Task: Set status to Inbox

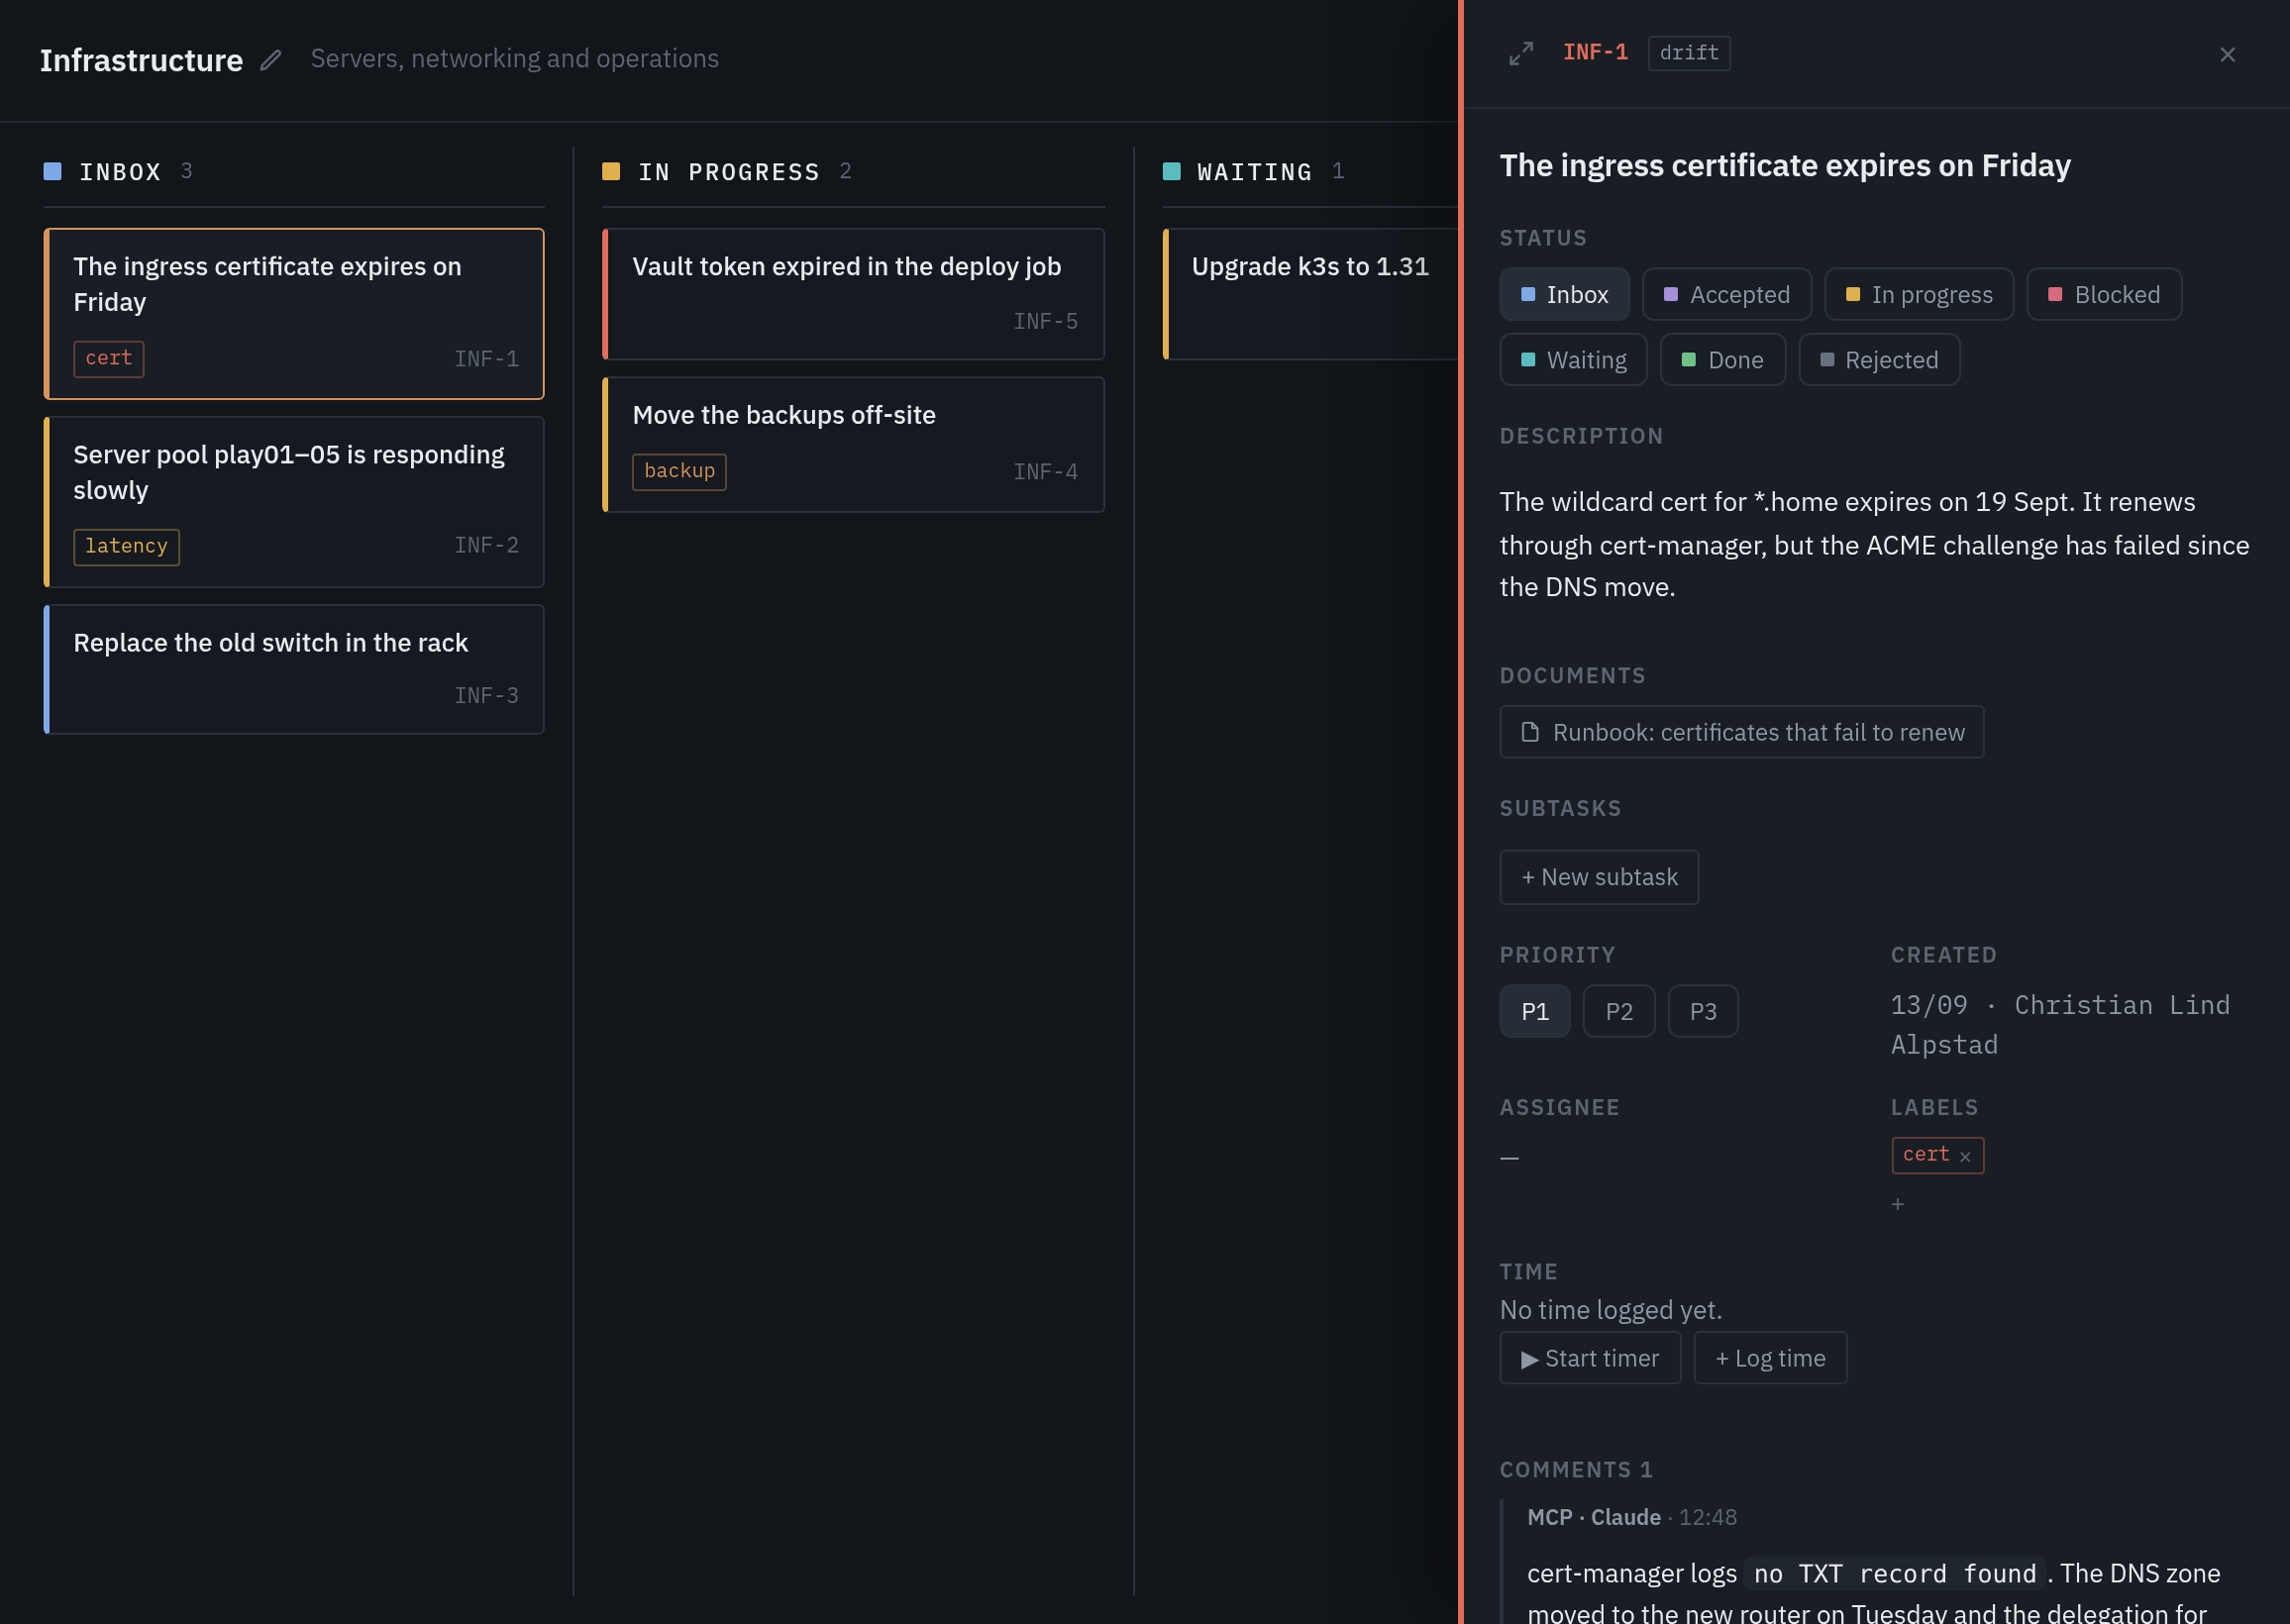Action: pyautogui.click(x=1565, y=295)
